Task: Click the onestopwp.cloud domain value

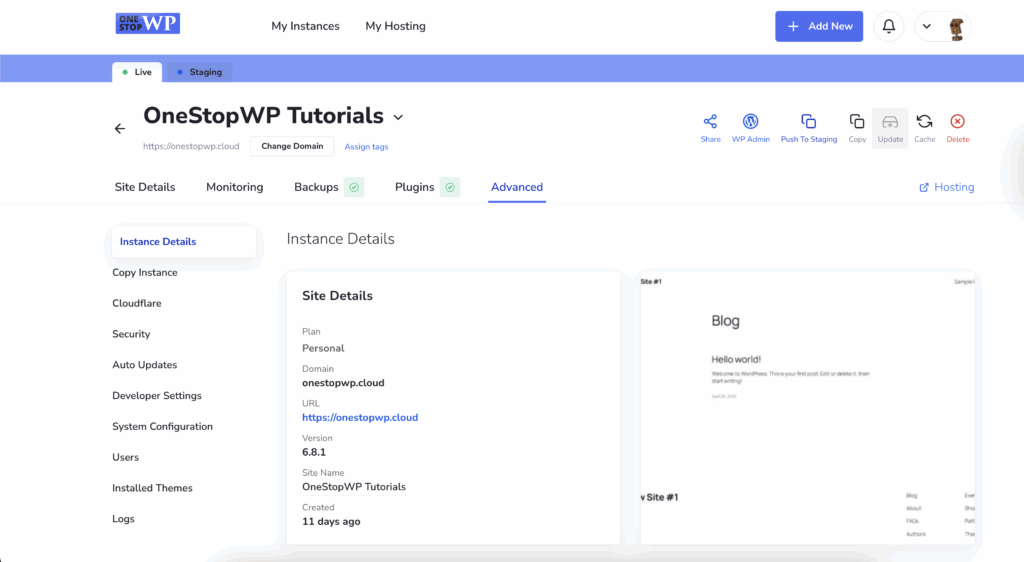Action: (x=343, y=383)
